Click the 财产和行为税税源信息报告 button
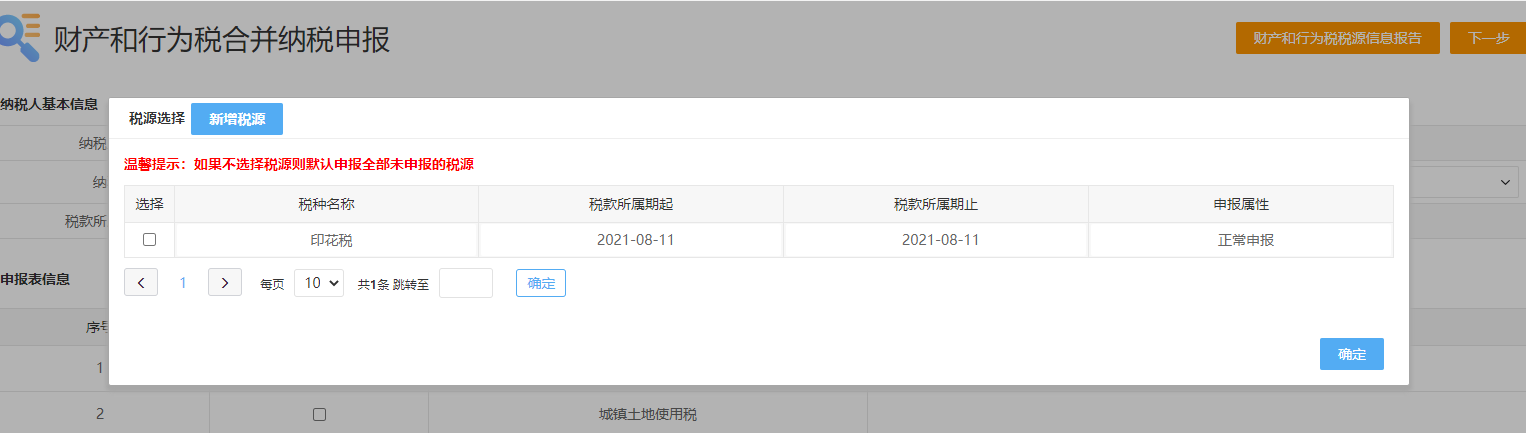 pos(1337,38)
